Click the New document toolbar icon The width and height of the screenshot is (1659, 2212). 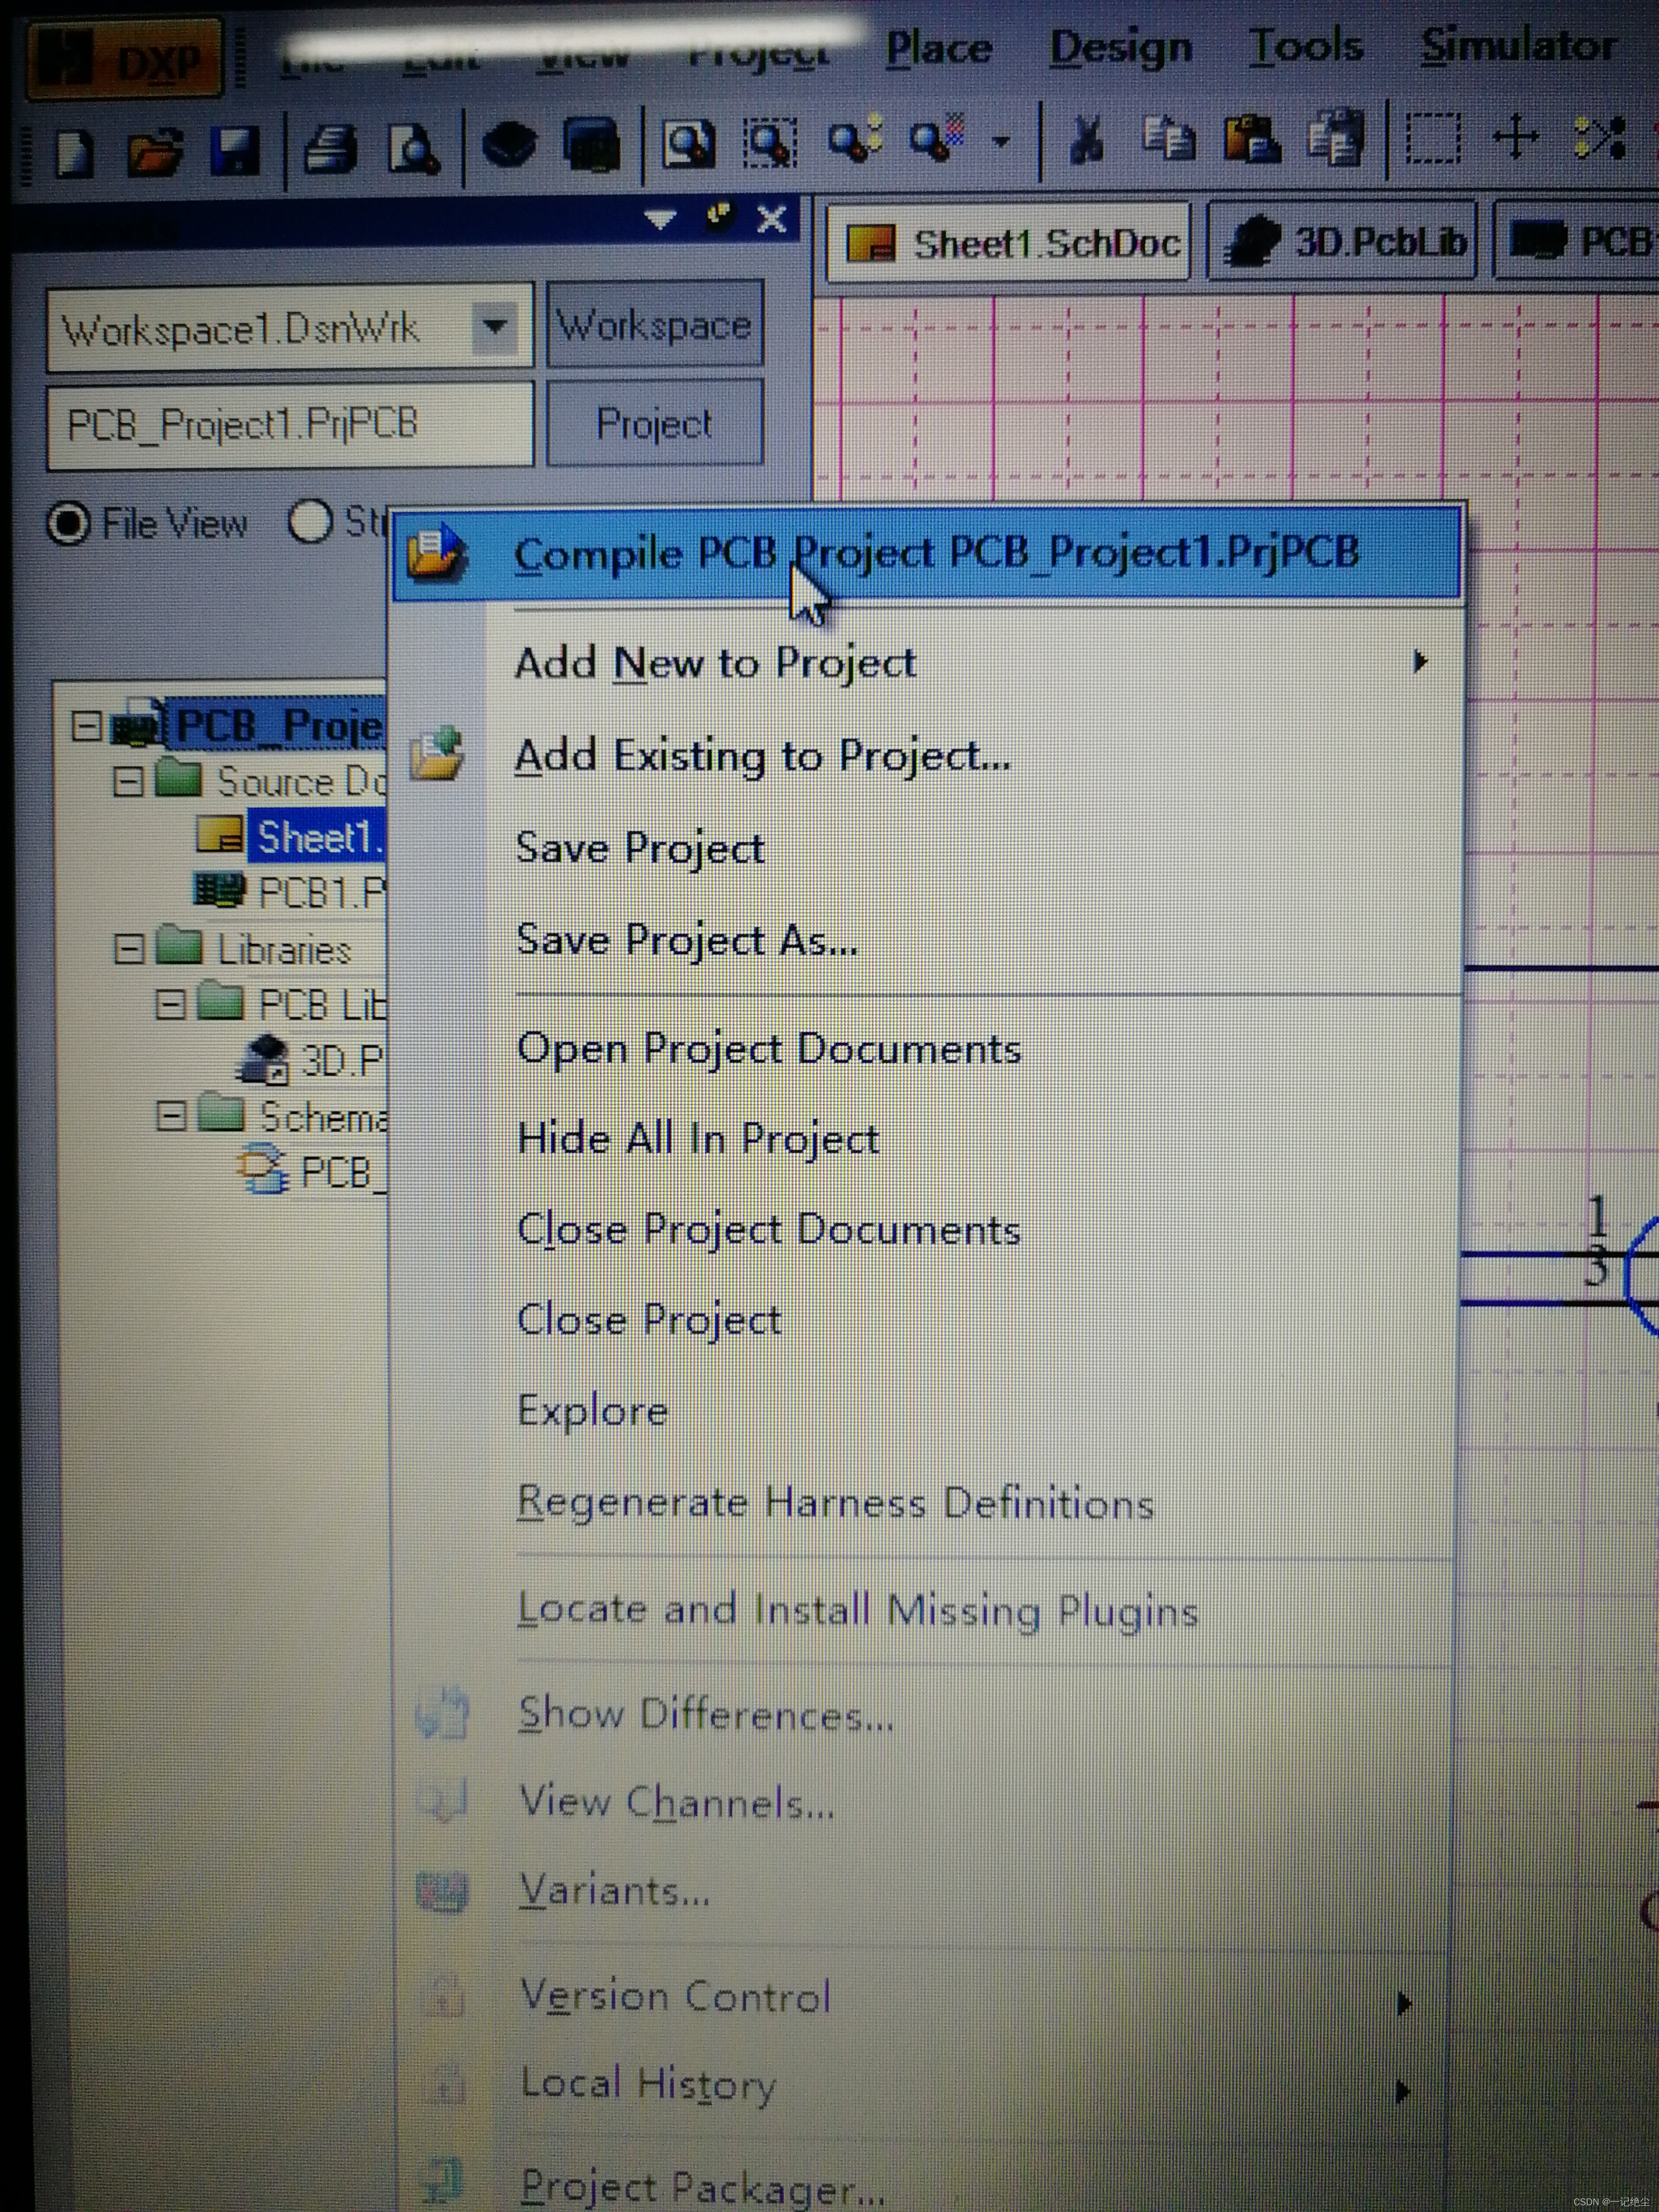click(74, 153)
